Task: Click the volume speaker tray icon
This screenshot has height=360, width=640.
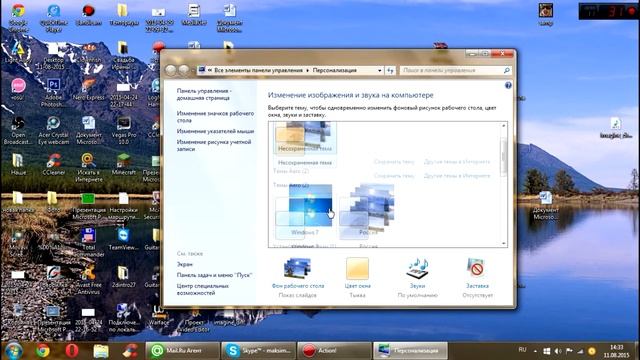Action: (x=558, y=351)
